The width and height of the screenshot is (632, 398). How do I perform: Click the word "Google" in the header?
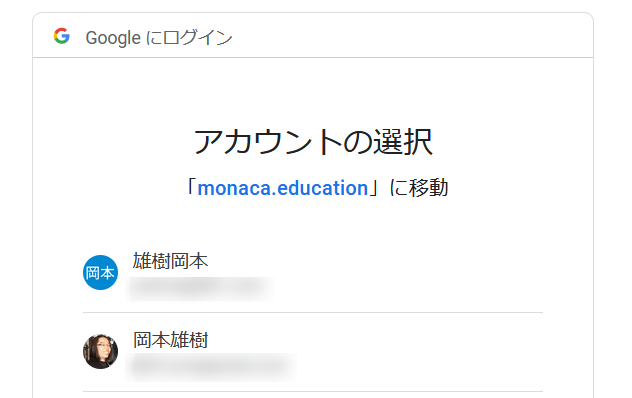[113, 38]
